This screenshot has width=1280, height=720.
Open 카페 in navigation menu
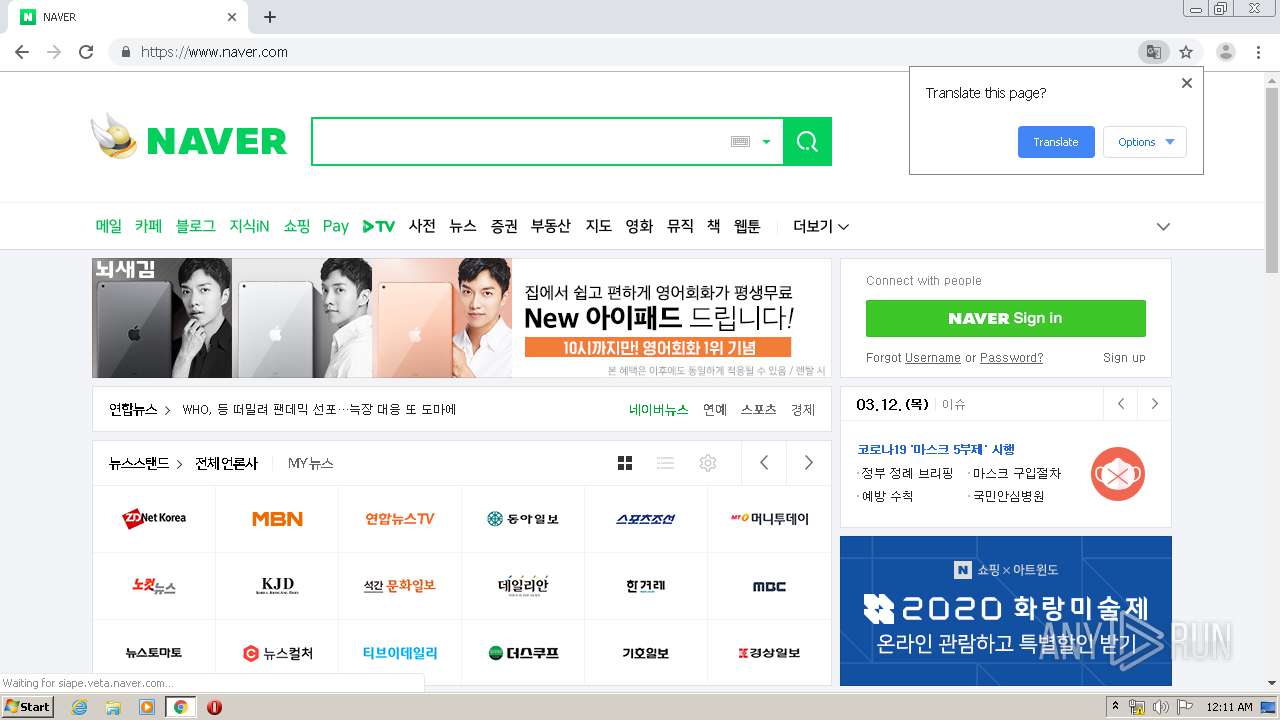coord(148,226)
